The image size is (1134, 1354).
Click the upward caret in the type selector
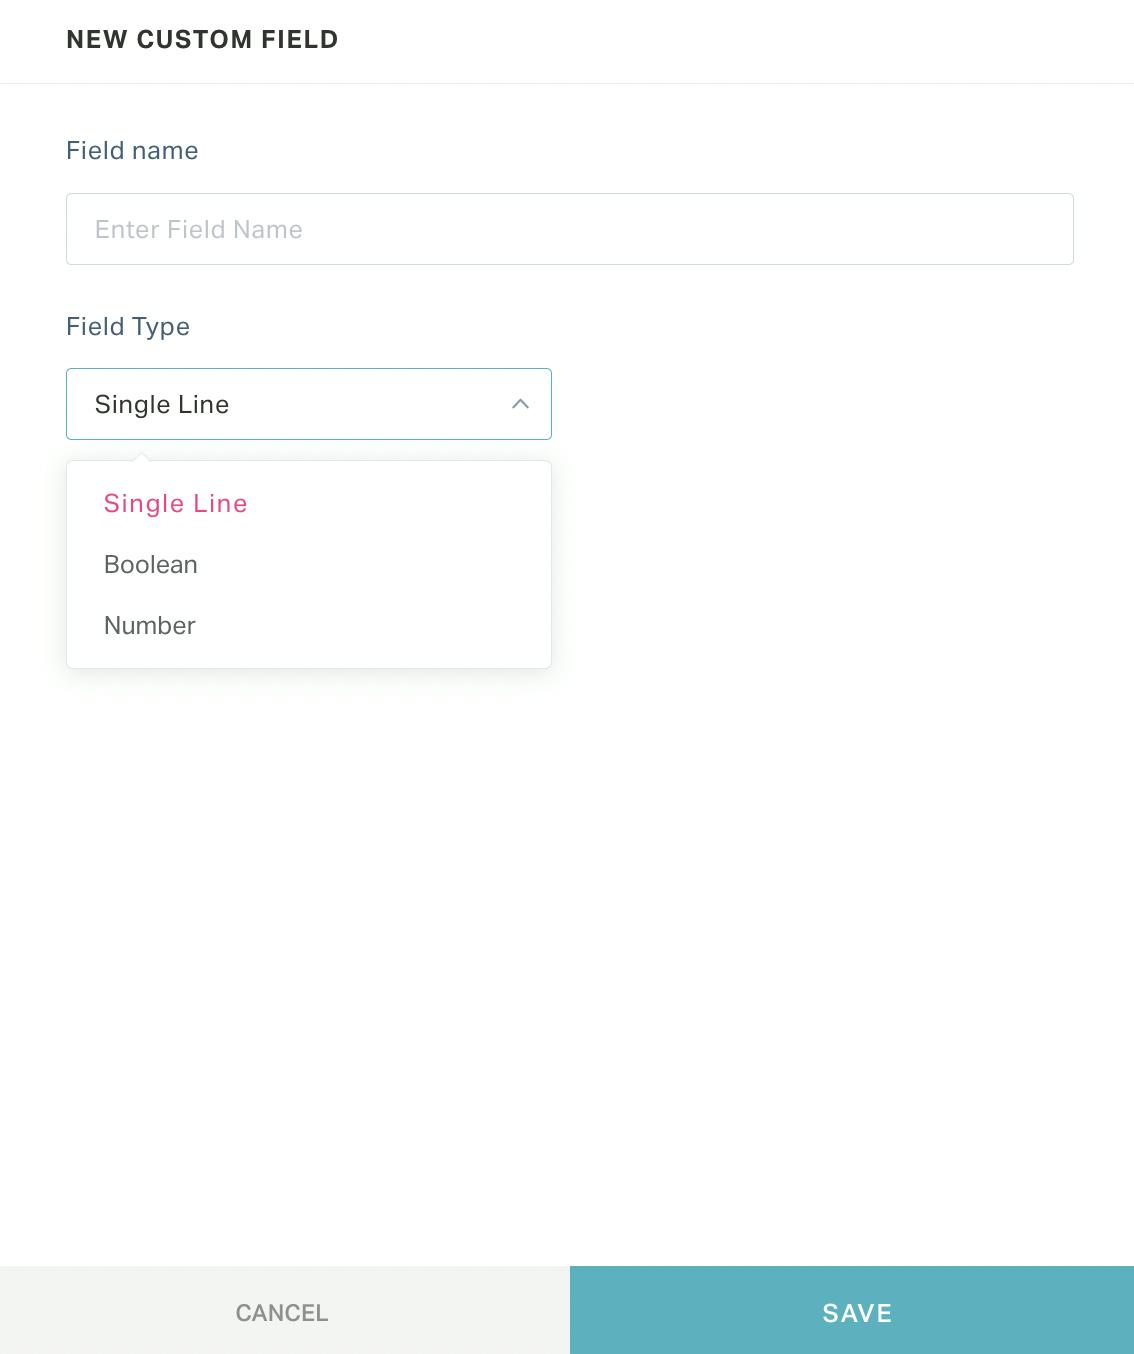point(520,404)
